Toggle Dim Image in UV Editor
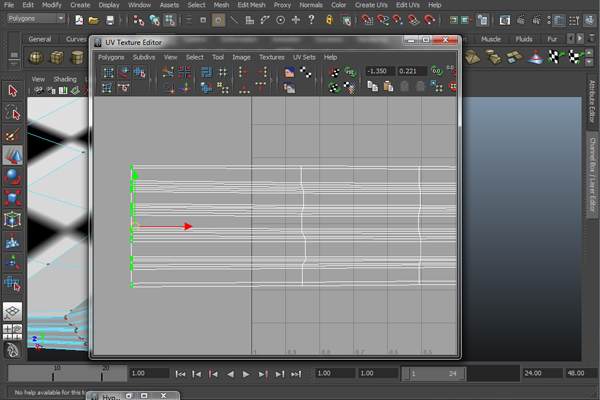The image size is (600, 400). click(289, 88)
